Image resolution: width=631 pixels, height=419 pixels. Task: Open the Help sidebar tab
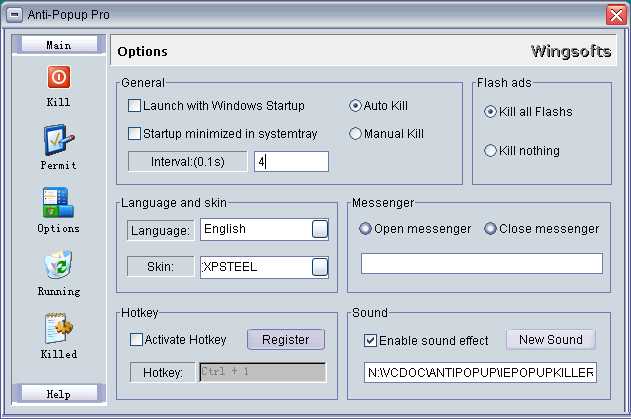59,394
